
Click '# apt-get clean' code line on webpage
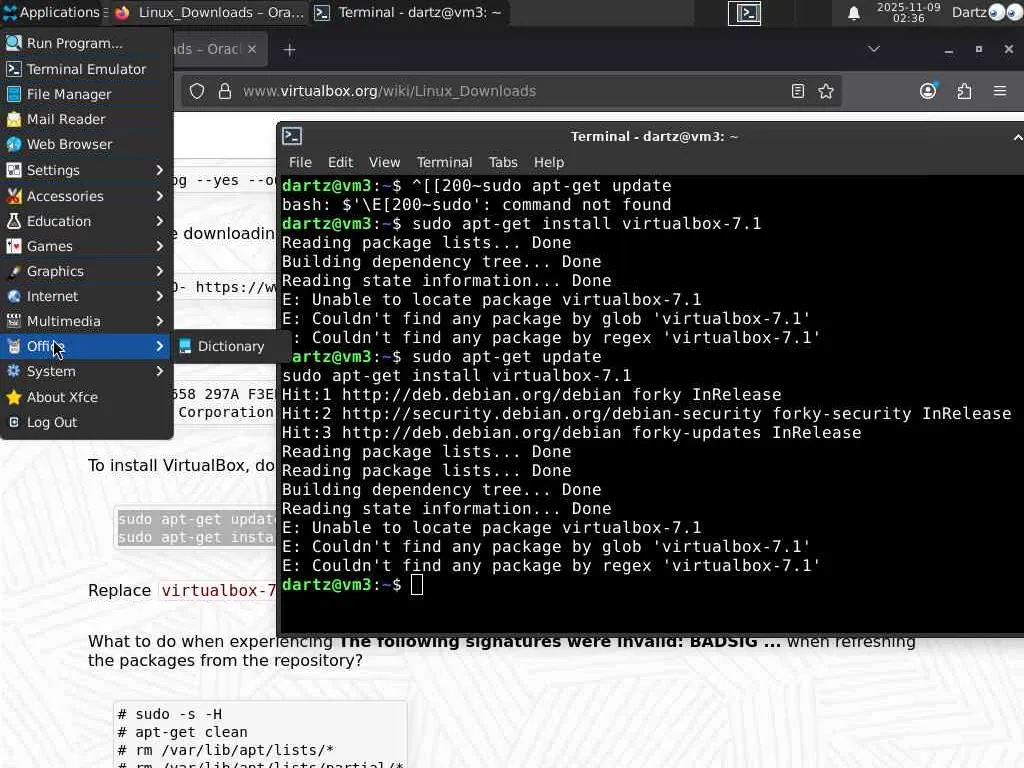click(x=183, y=732)
